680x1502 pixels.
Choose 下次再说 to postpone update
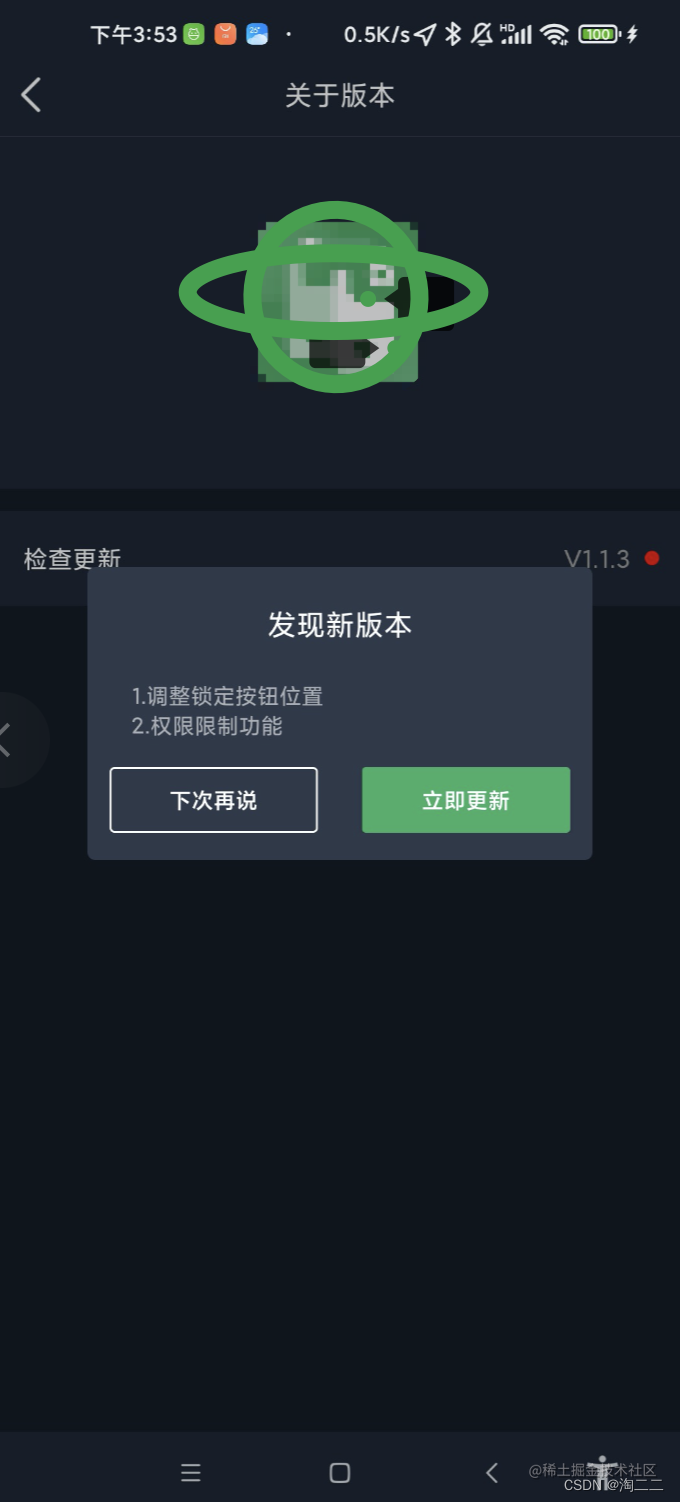[214, 800]
